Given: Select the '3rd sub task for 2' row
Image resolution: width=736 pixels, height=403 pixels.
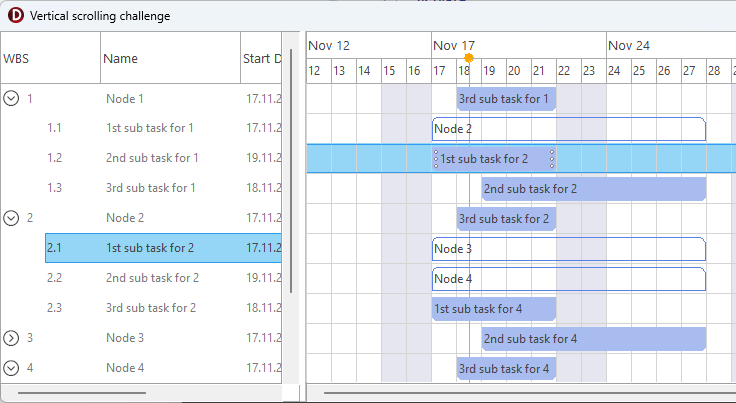Looking at the screenshot, I should 152,308.
